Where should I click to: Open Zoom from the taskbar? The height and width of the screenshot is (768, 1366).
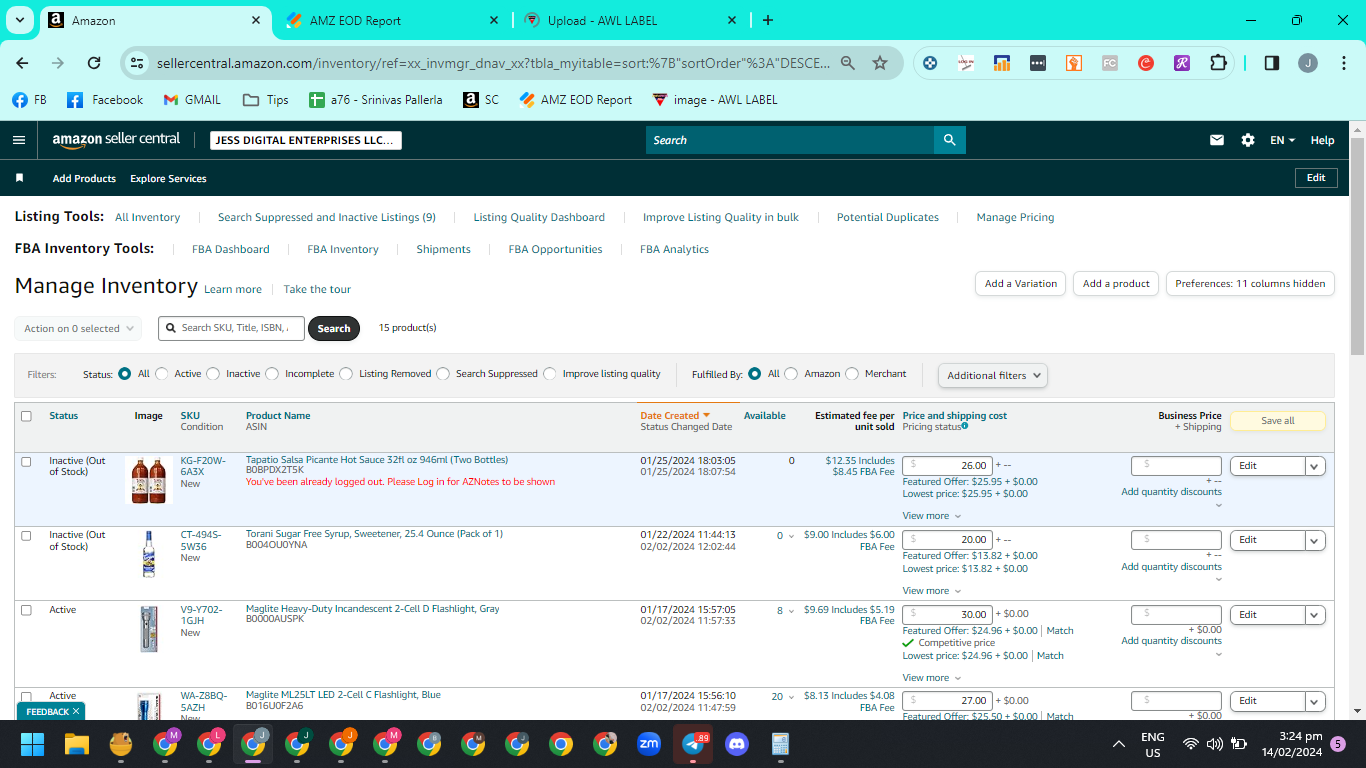pyautogui.click(x=649, y=744)
